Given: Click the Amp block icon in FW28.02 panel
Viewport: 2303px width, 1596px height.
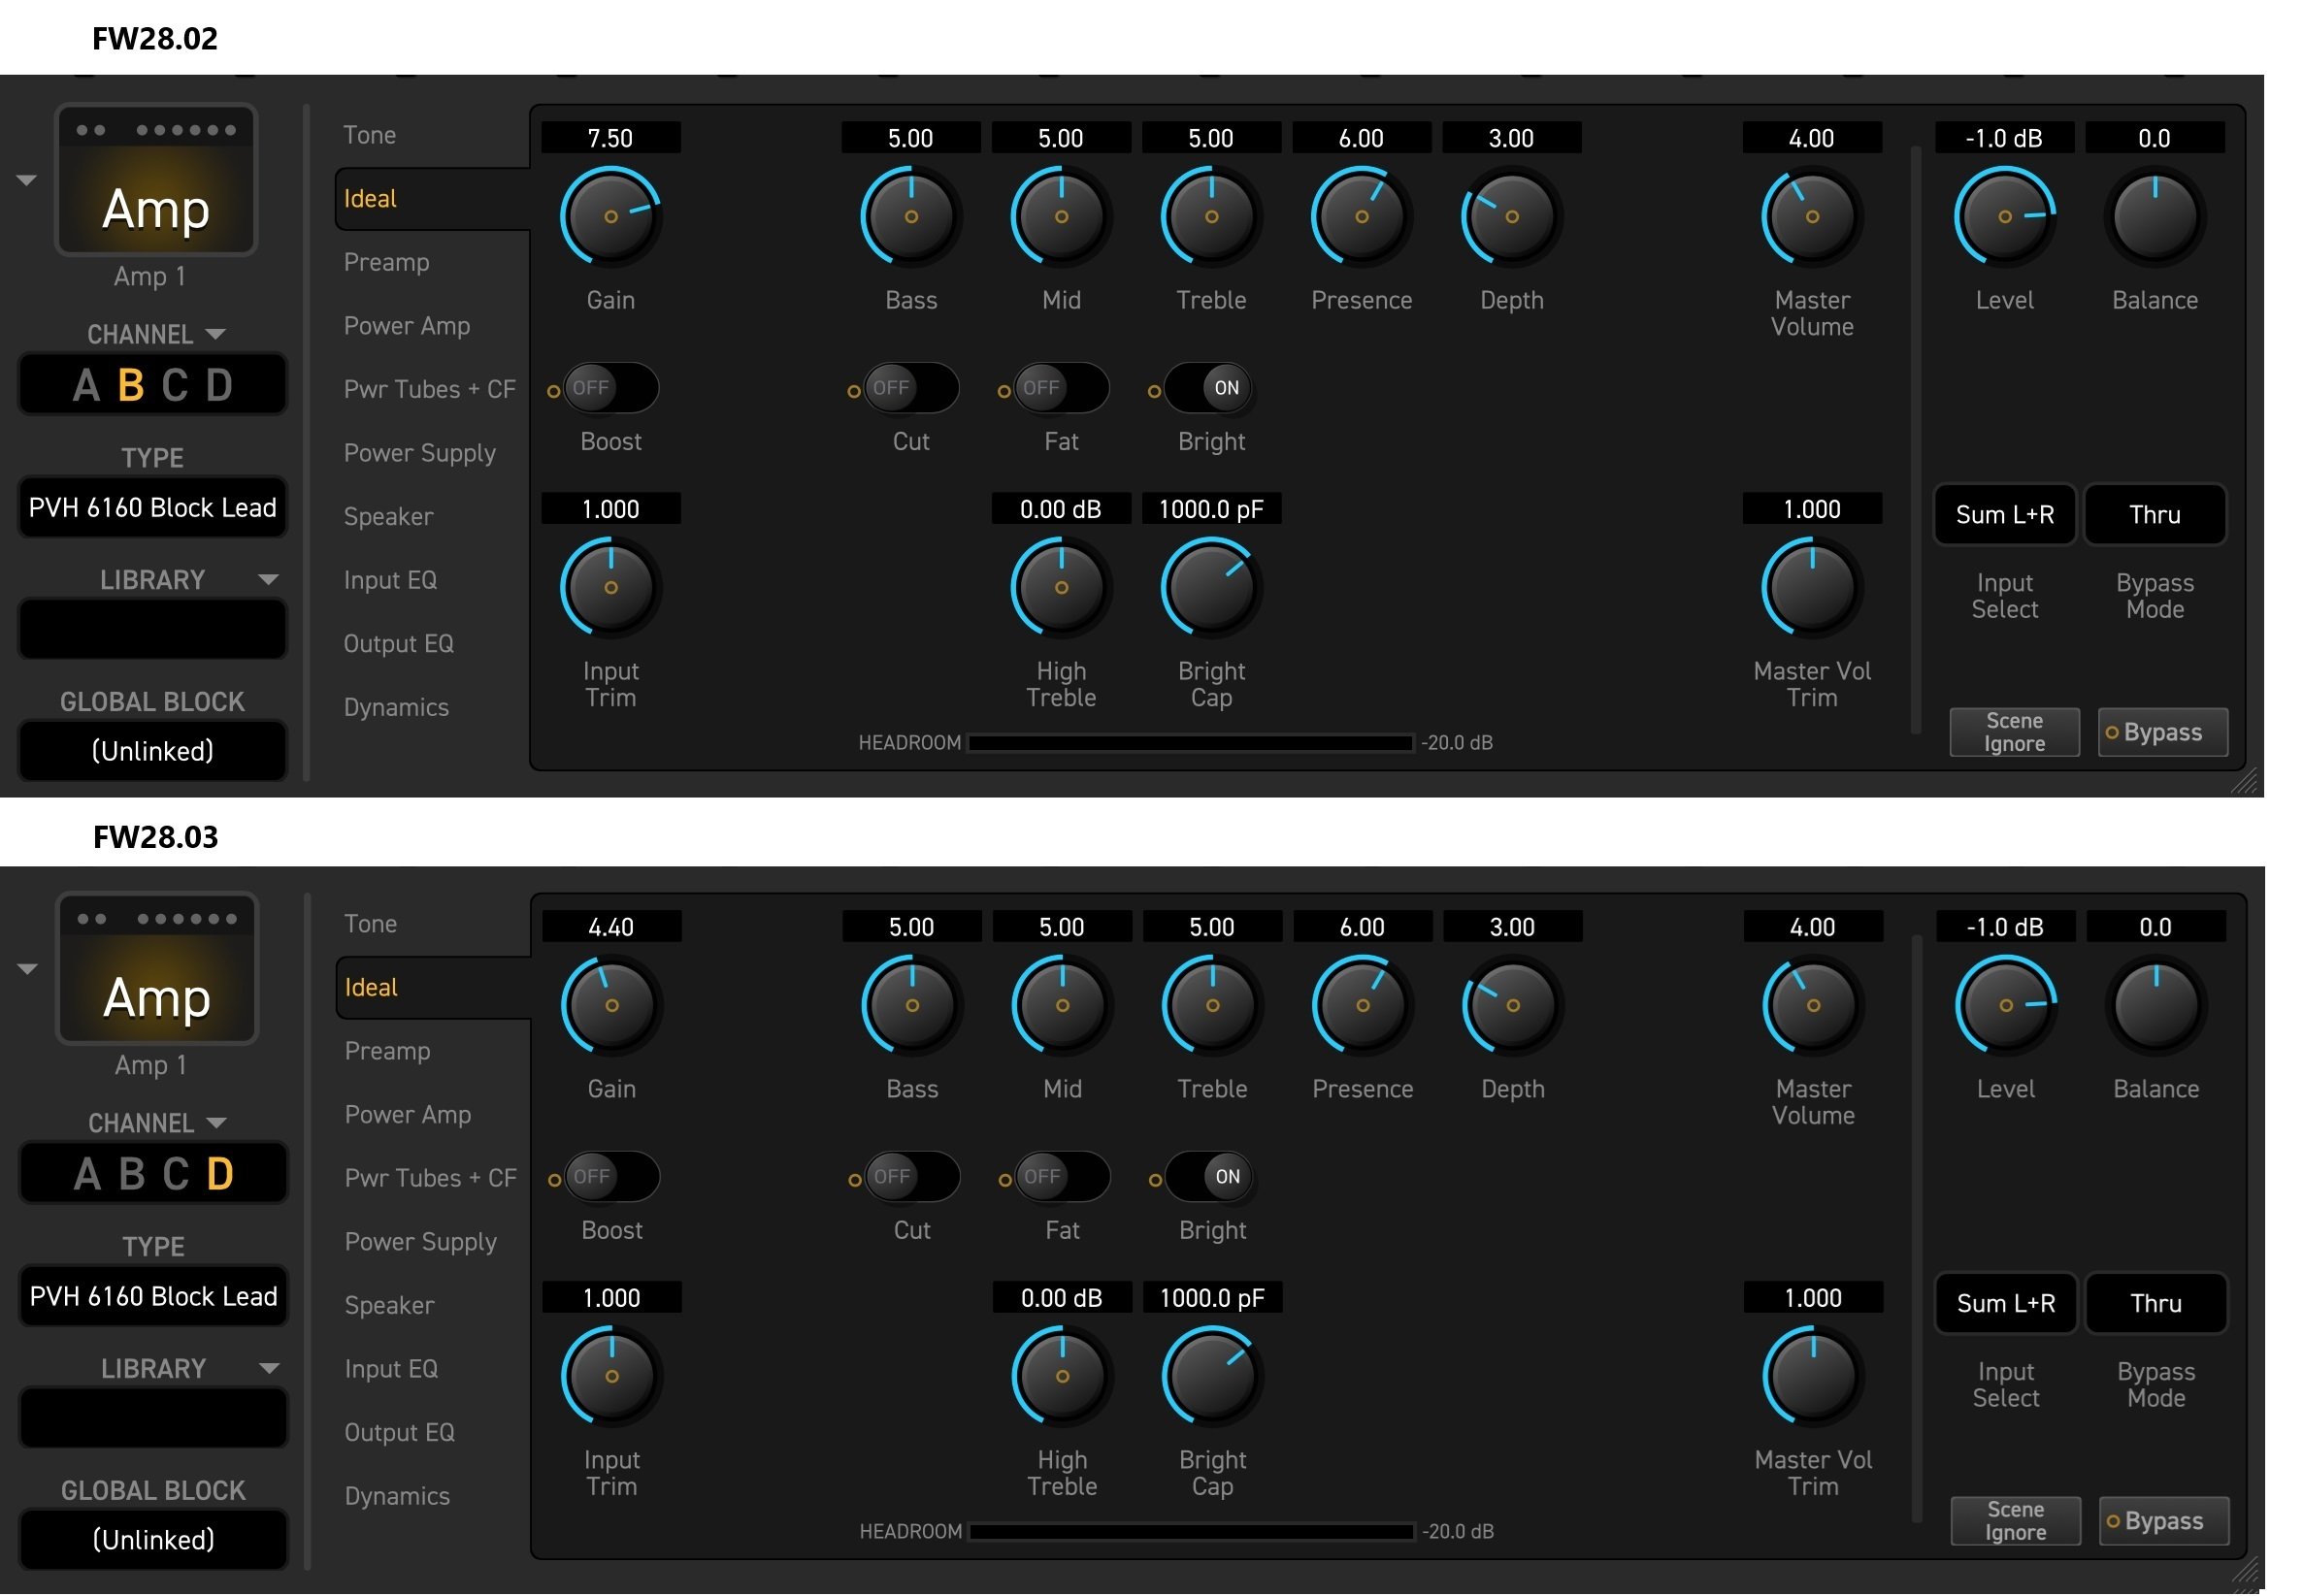Looking at the screenshot, I should click(x=156, y=180).
